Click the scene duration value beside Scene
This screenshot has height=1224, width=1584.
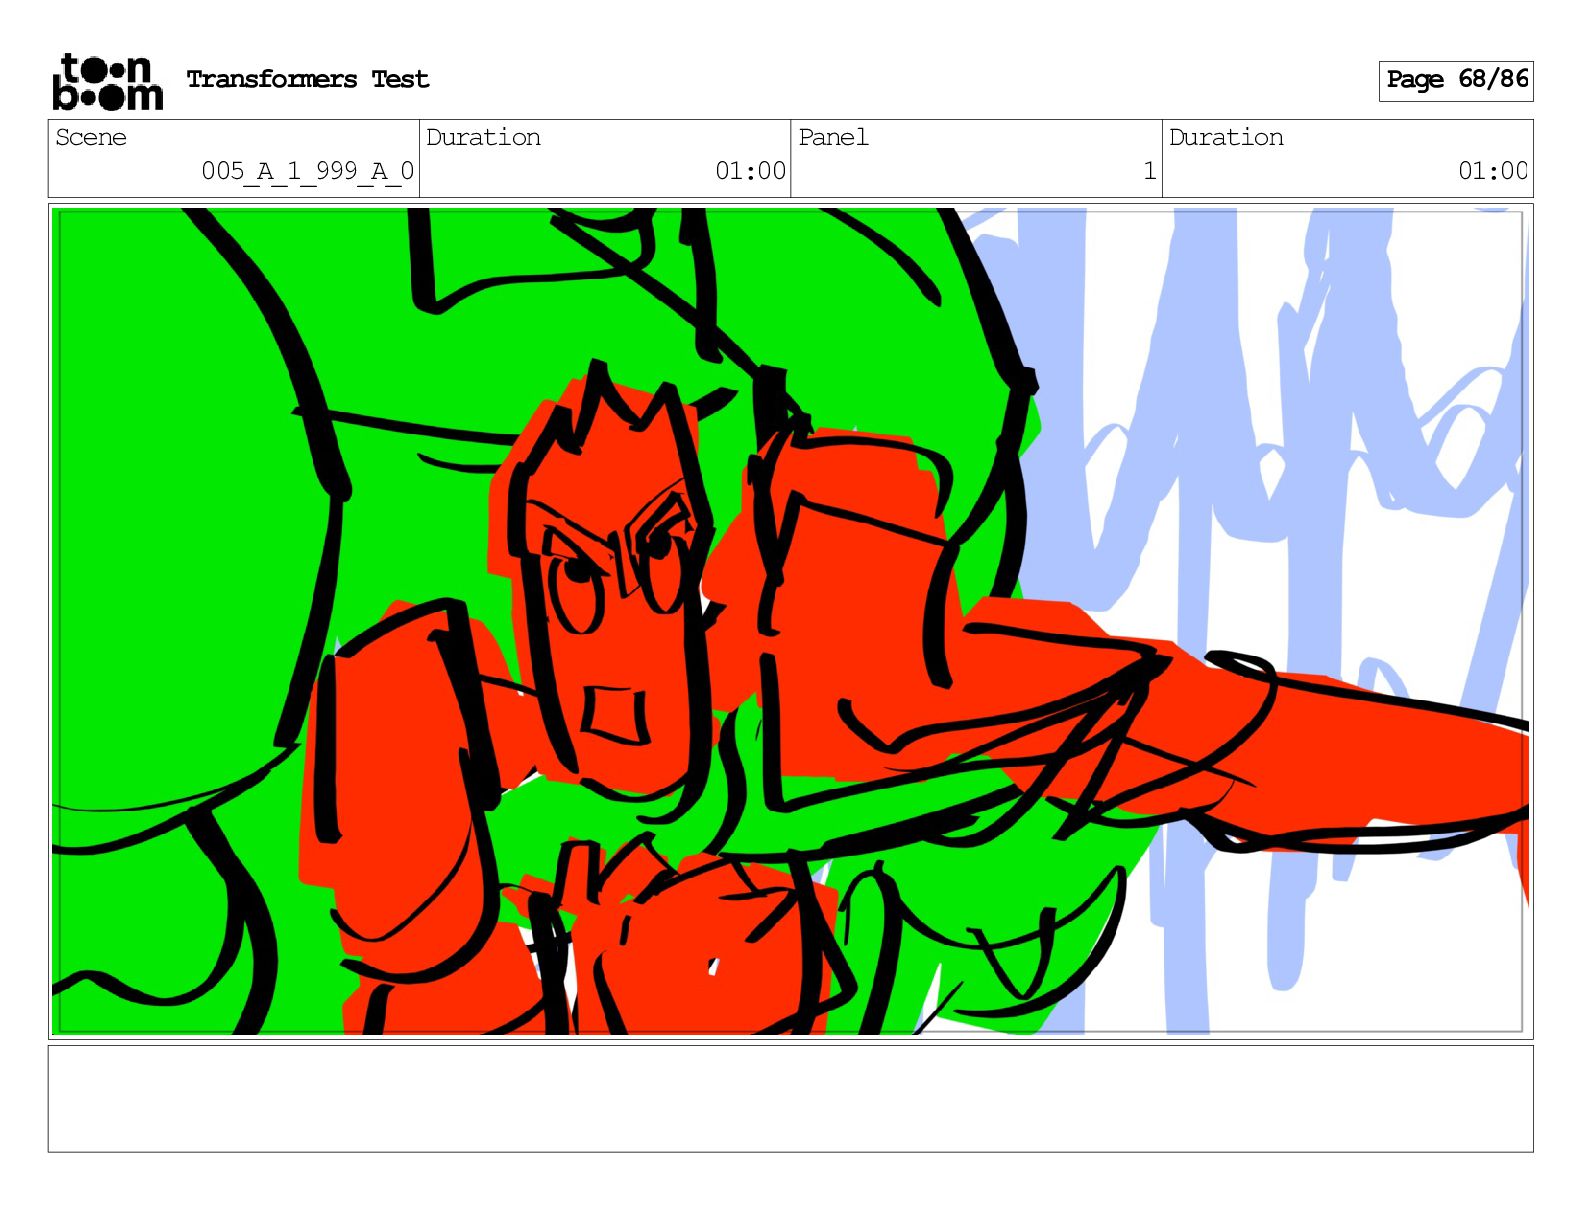pyautogui.click(x=750, y=171)
